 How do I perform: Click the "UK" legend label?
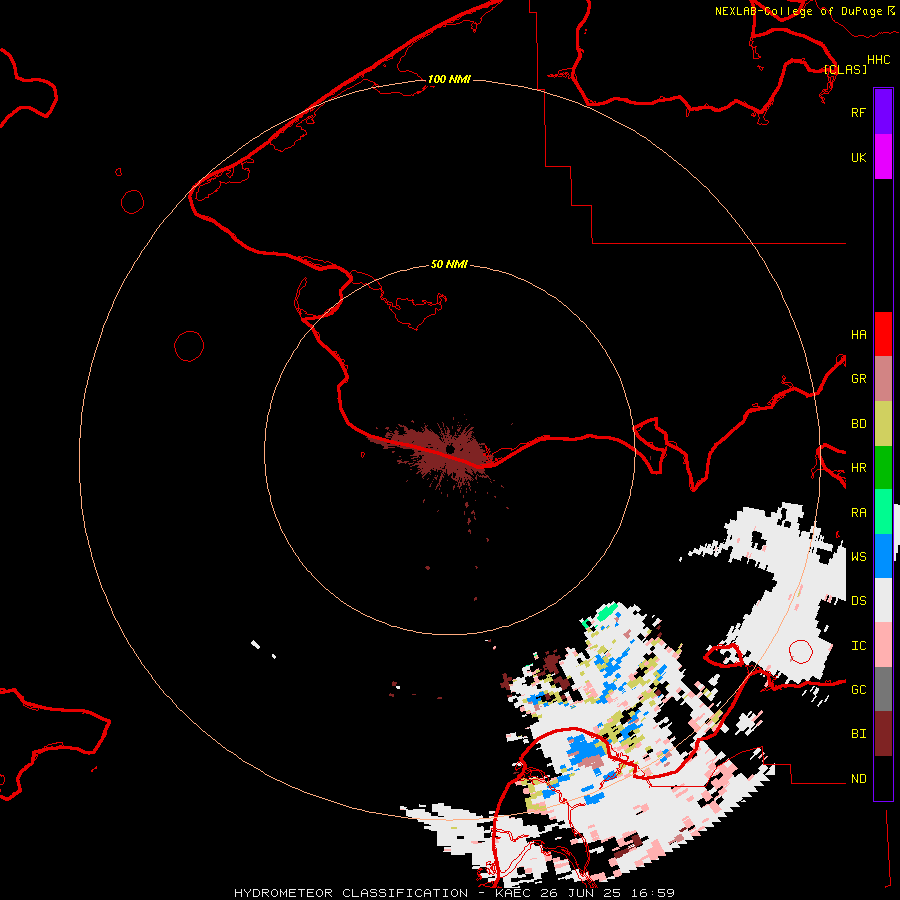tap(858, 157)
